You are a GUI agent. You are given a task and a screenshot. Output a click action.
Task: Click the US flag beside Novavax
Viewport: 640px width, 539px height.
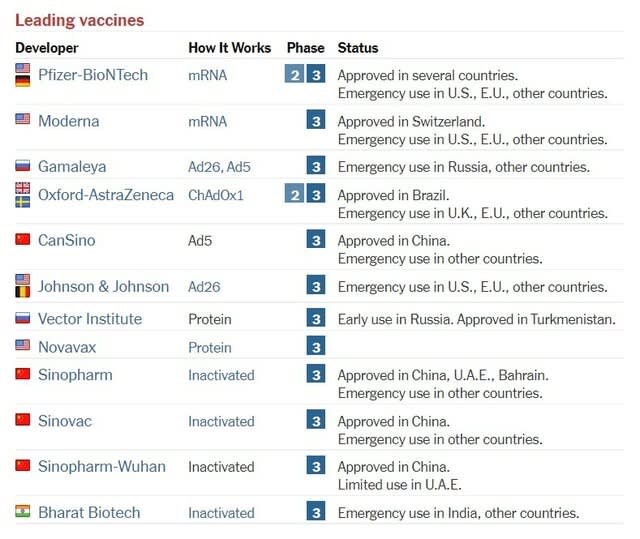pyautogui.click(x=23, y=346)
